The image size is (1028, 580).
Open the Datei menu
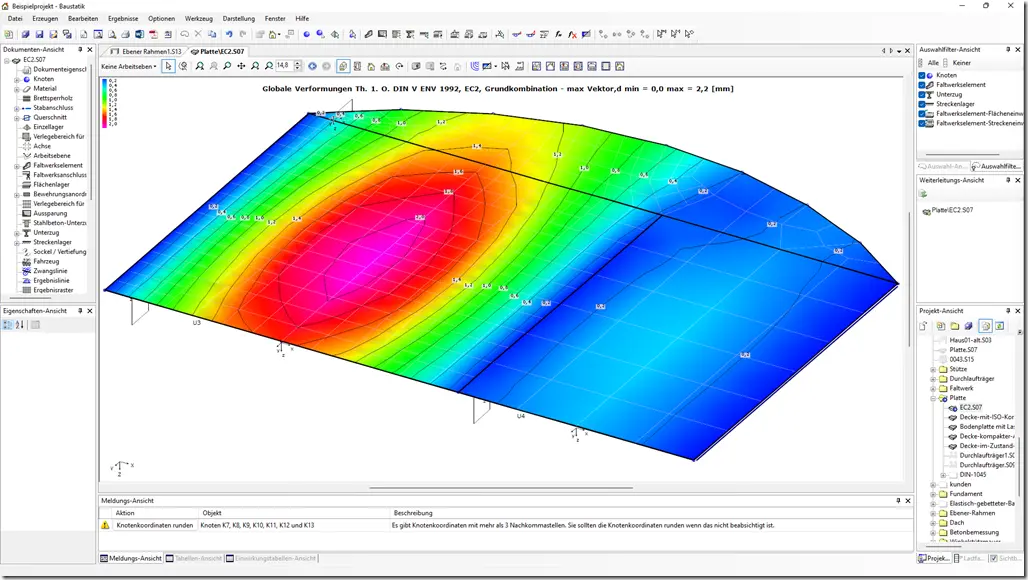[x=15, y=18]
